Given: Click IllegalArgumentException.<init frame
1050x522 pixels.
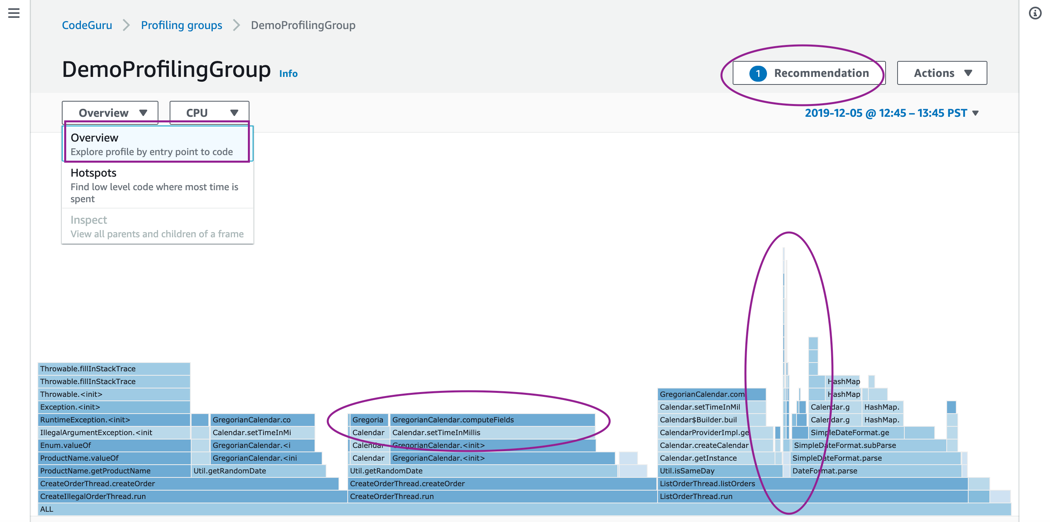Looking at the screenshot, I should [x=115, y=433].
